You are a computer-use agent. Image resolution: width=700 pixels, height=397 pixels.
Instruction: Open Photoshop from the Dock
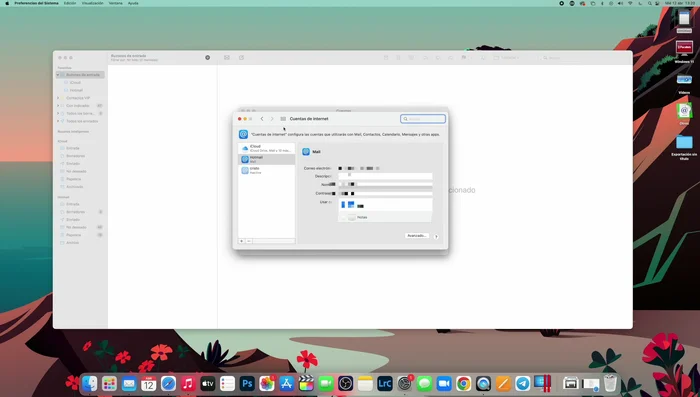pos(247,384)
